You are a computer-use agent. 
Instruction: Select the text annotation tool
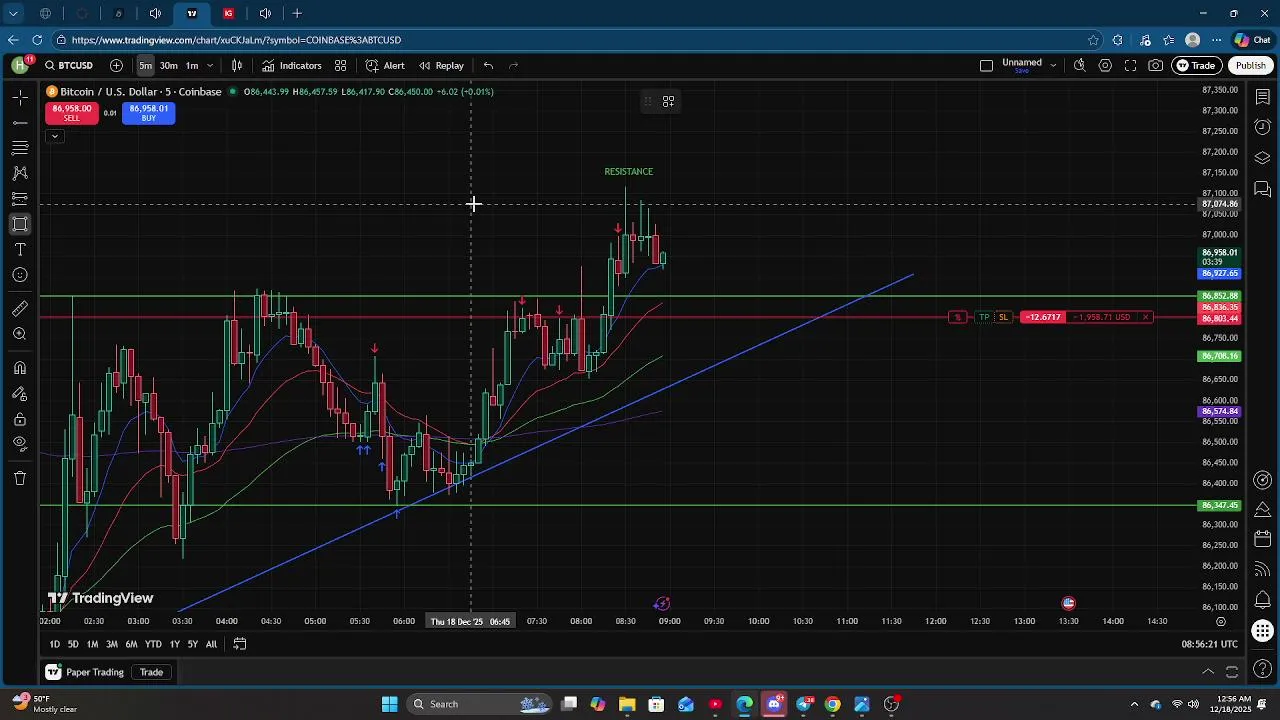click(x=20, y=250)
